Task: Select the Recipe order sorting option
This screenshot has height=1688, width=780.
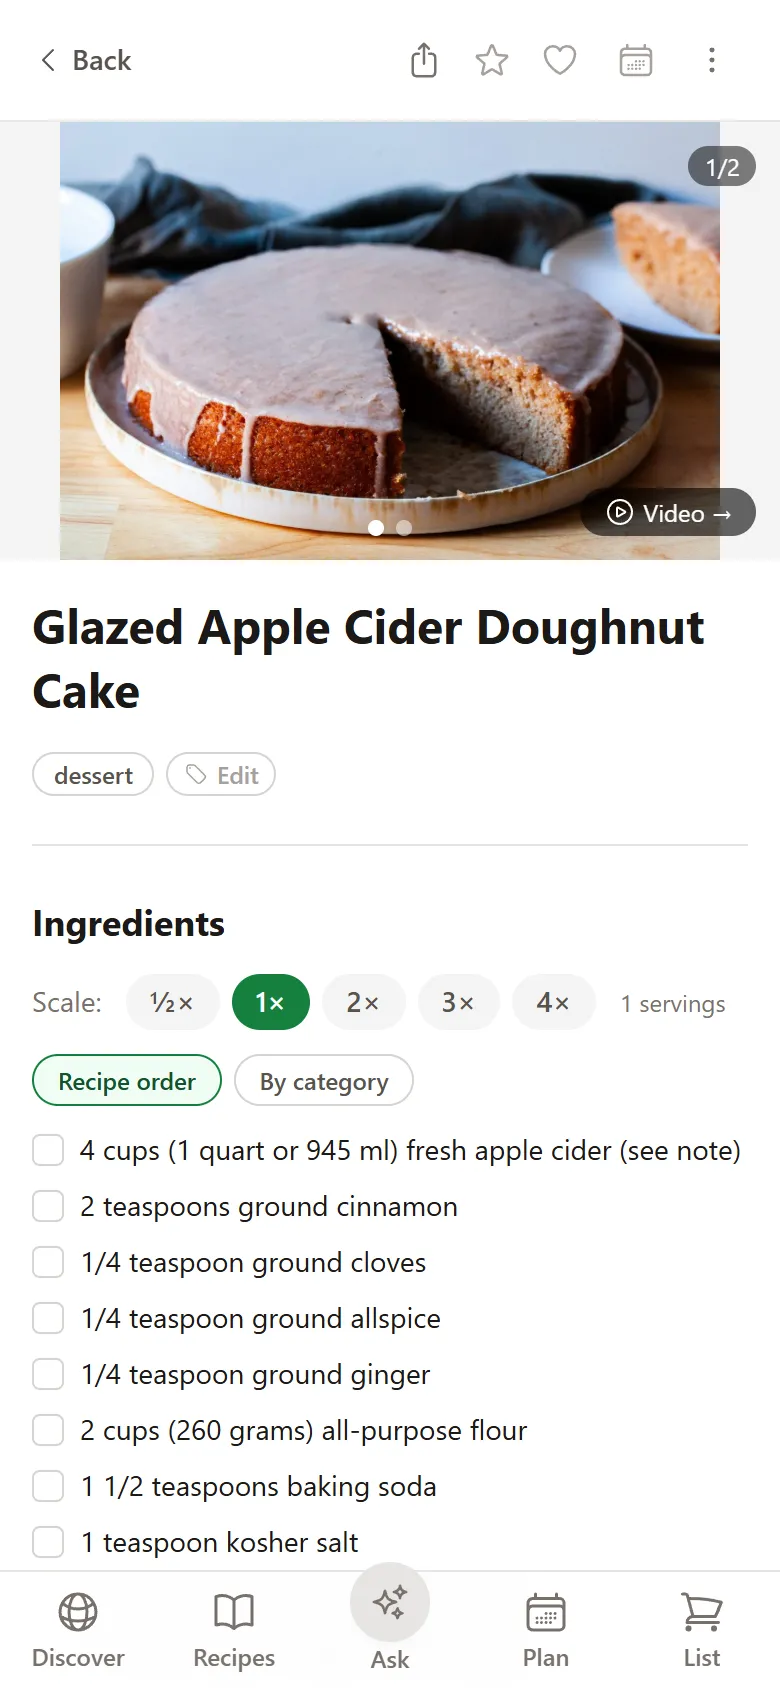Action: click(x=127, y=1081)
